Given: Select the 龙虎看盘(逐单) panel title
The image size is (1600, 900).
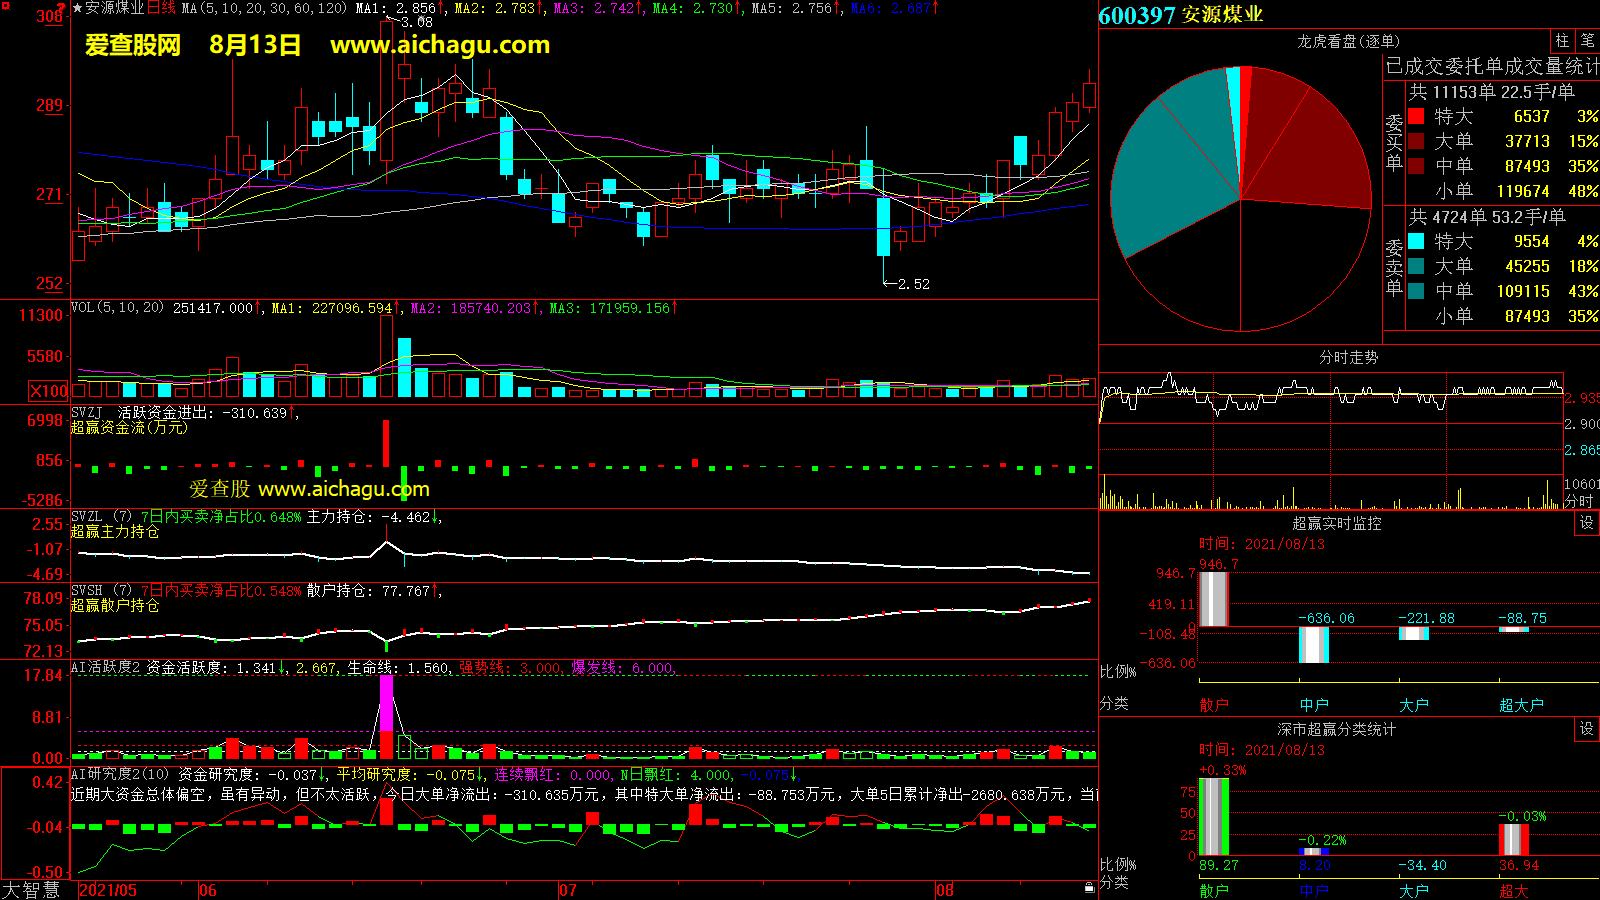Looking at the screenshot, I should click(1348, 41).
